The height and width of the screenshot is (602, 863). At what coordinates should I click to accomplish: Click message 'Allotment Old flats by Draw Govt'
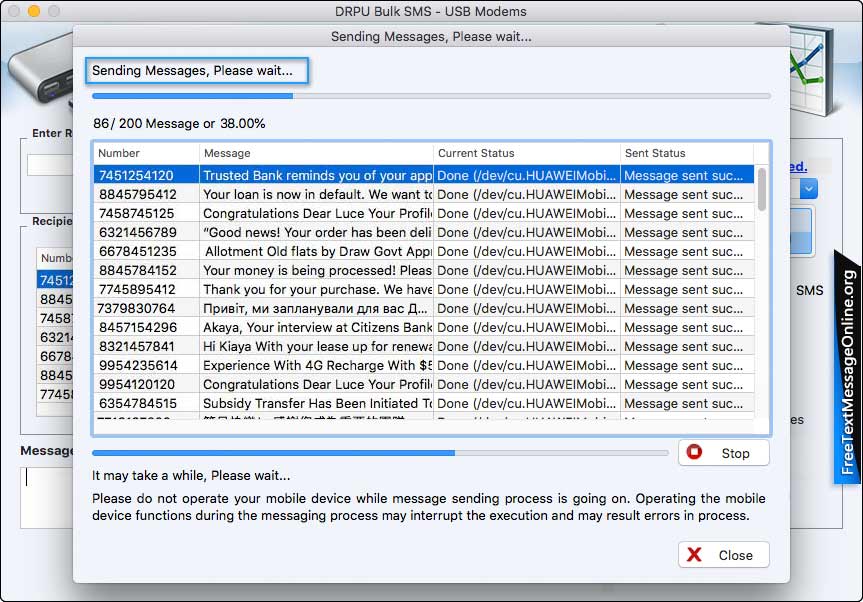[x=317, y=251]
